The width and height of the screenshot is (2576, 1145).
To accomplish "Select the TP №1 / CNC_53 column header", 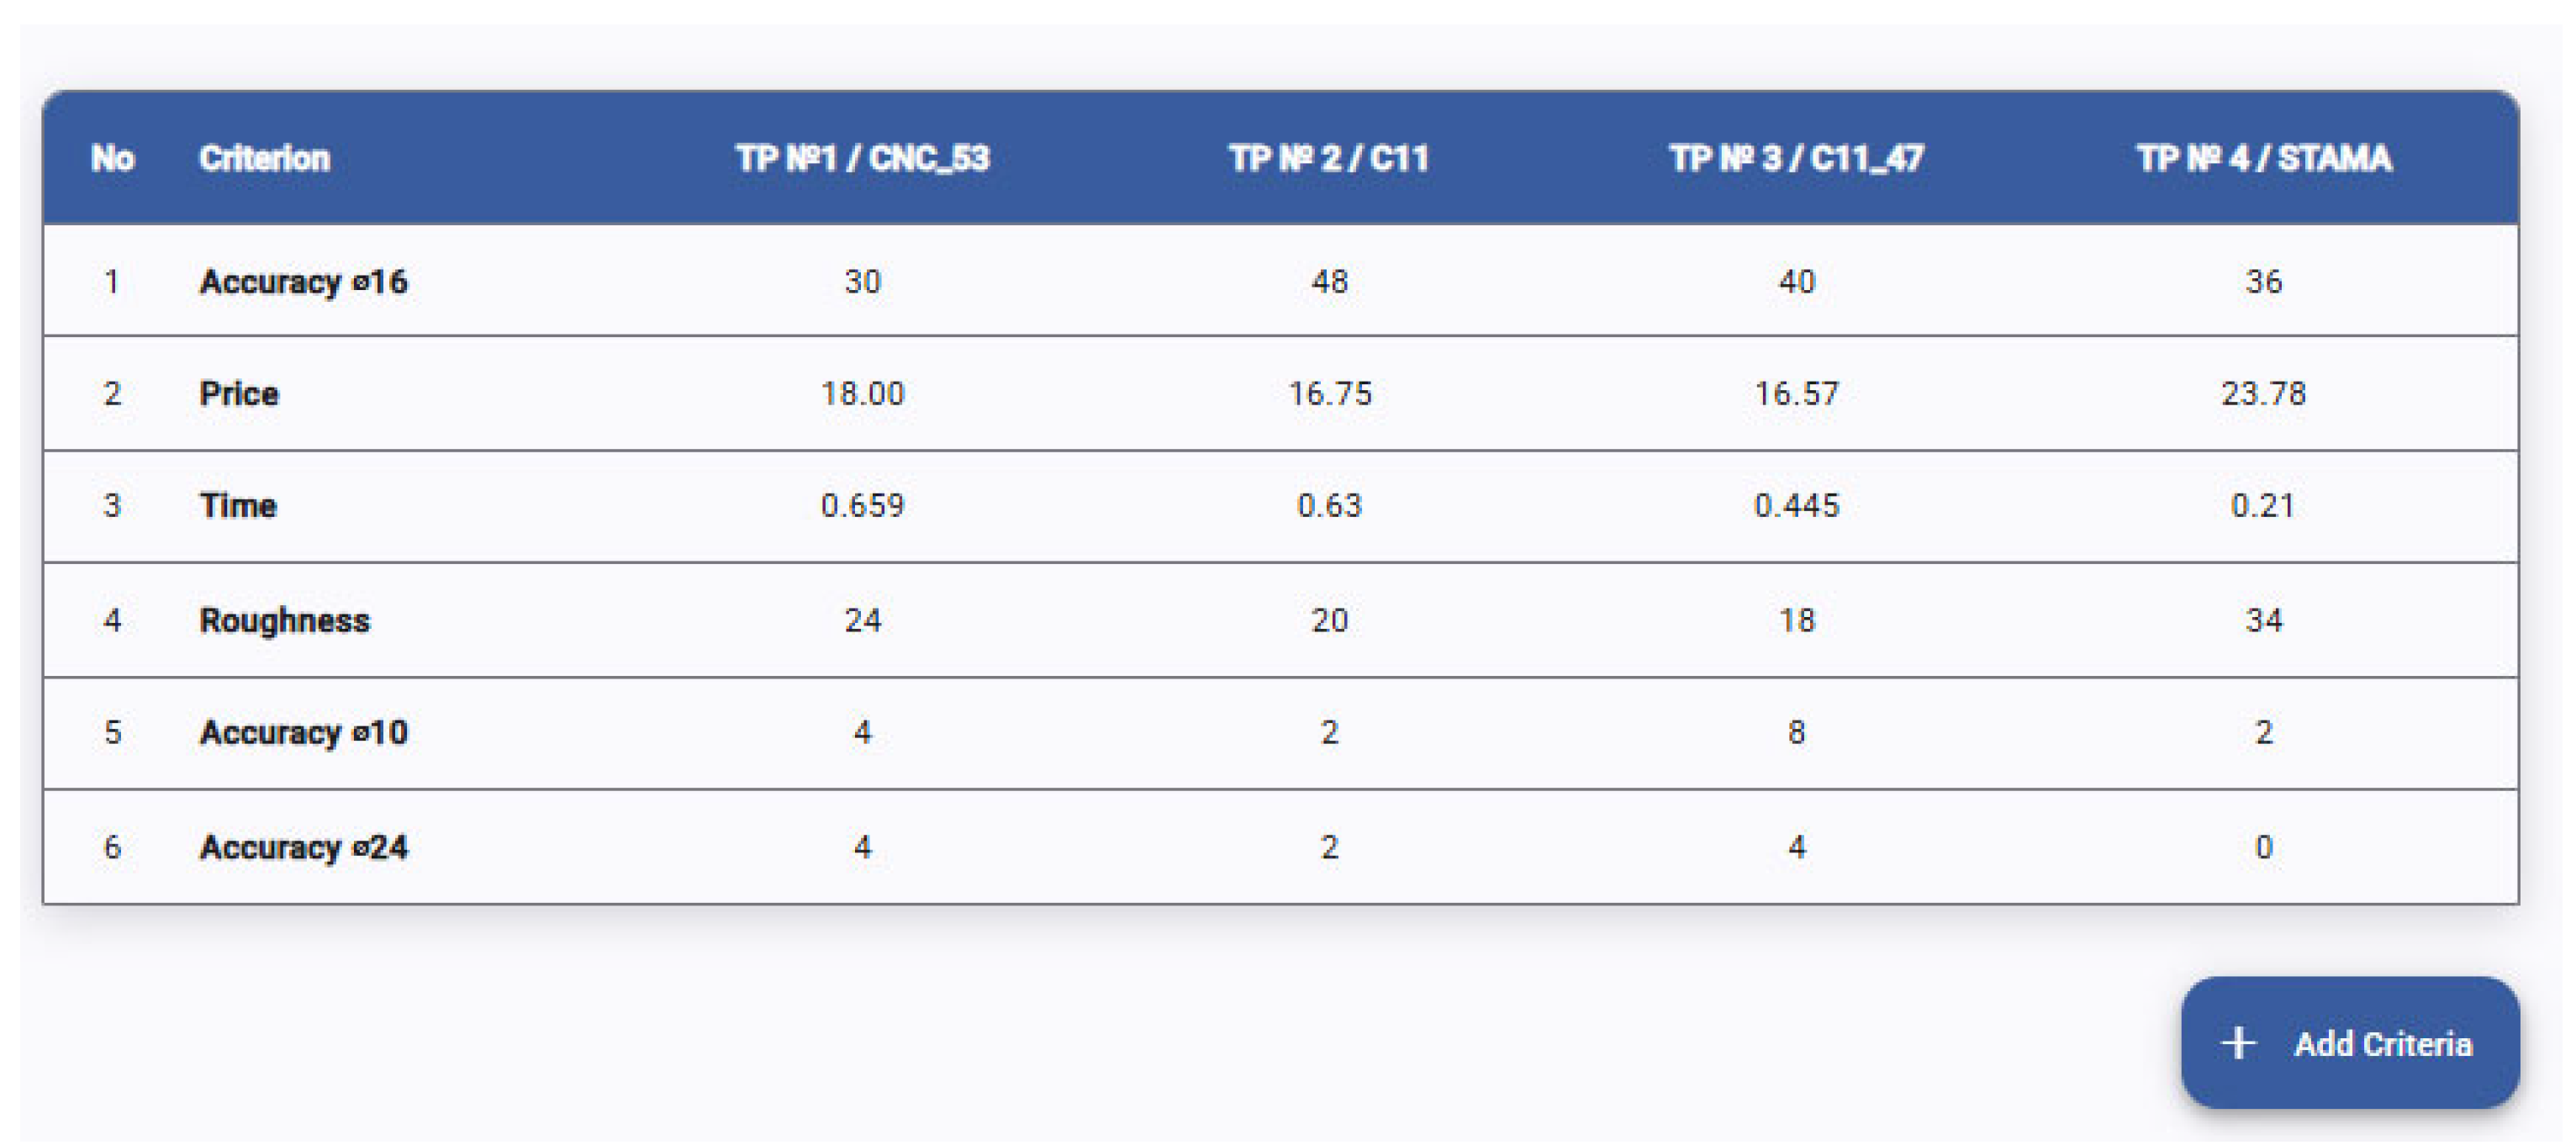I will (862, 158).
